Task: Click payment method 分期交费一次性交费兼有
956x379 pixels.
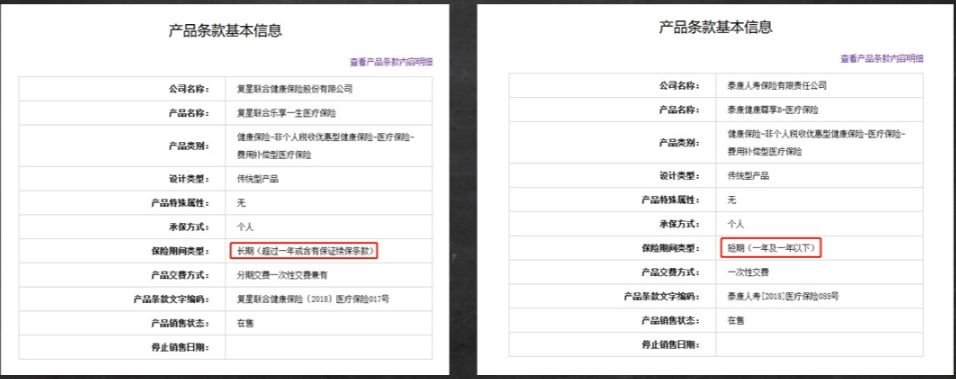Action: 282,275
